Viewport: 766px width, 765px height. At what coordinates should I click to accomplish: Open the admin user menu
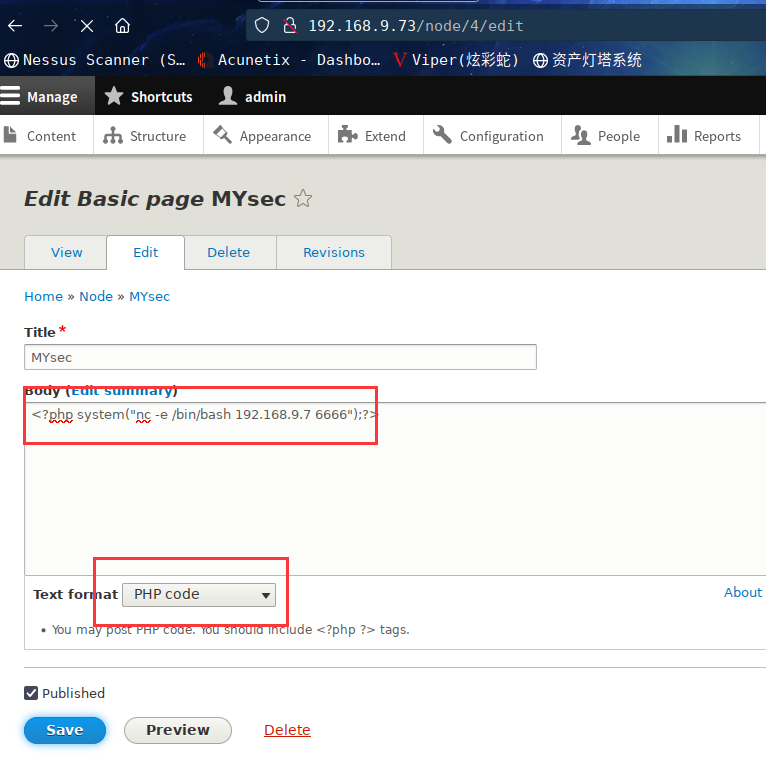252,97
